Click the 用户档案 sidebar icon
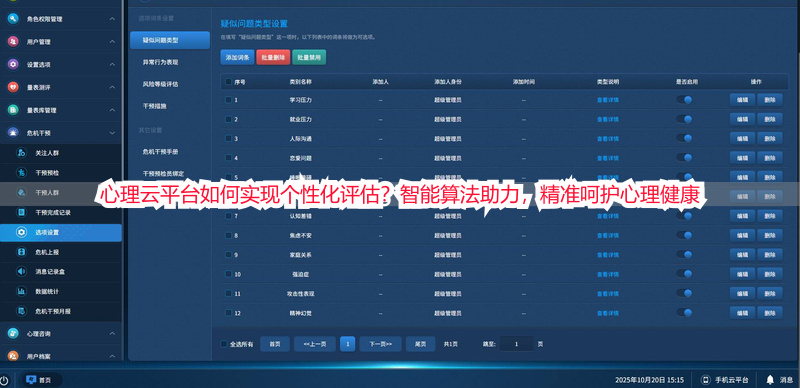This screenshot has width=800, height=388. click(x=13, y=356)
